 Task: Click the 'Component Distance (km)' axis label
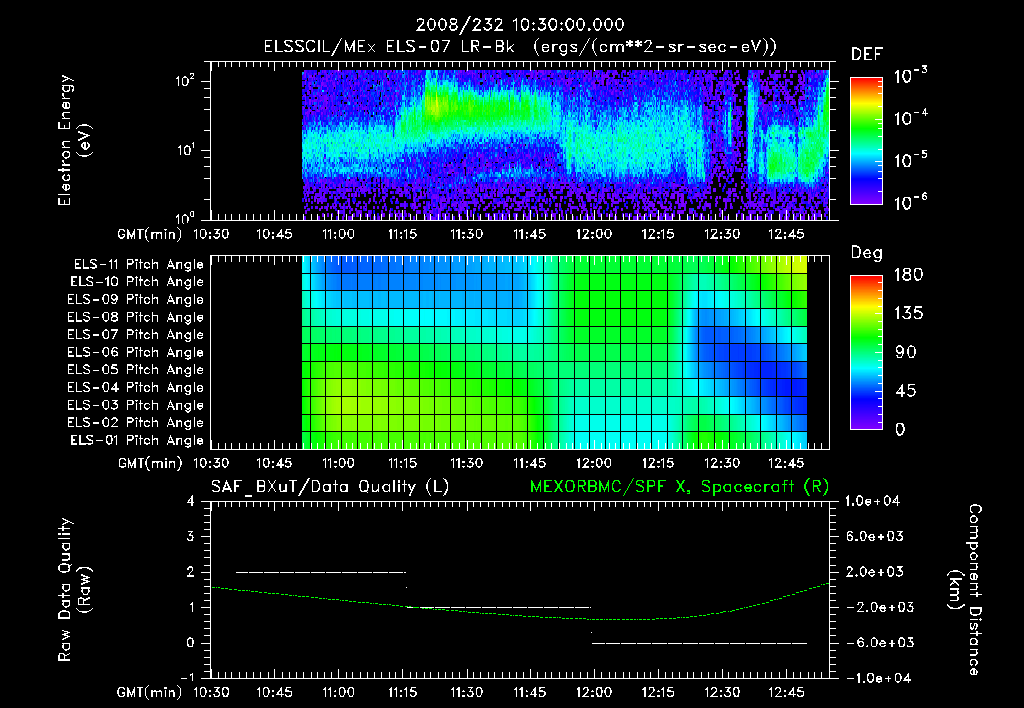(965, 590)
